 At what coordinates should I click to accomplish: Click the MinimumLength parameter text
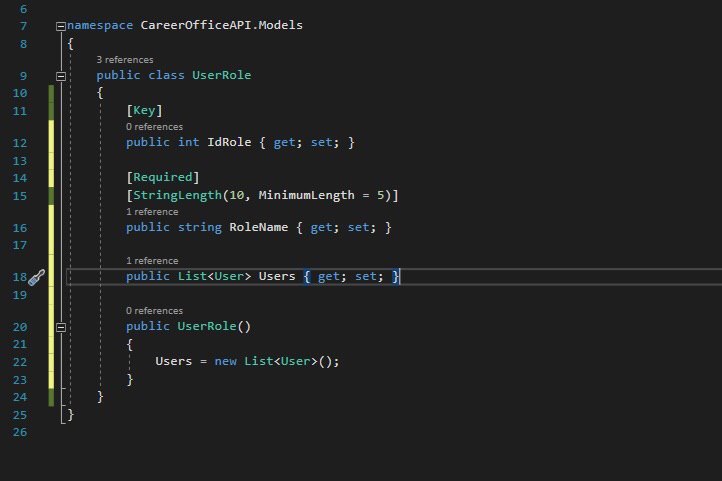pyautogui.click(x=306, y=195)
